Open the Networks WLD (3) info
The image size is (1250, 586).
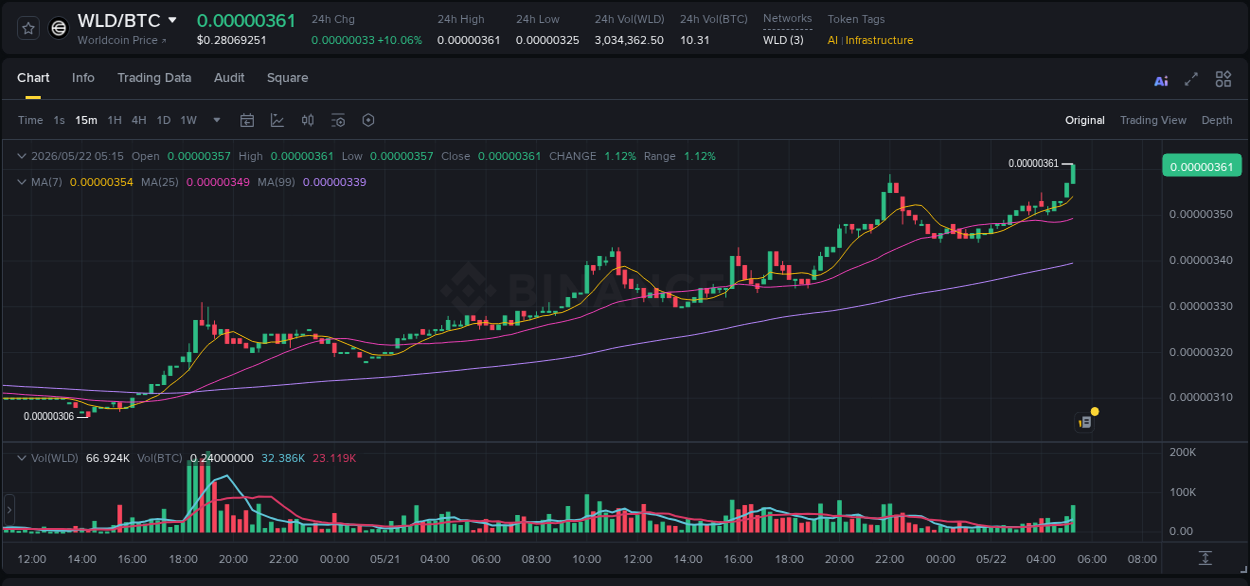pos(783,40)
